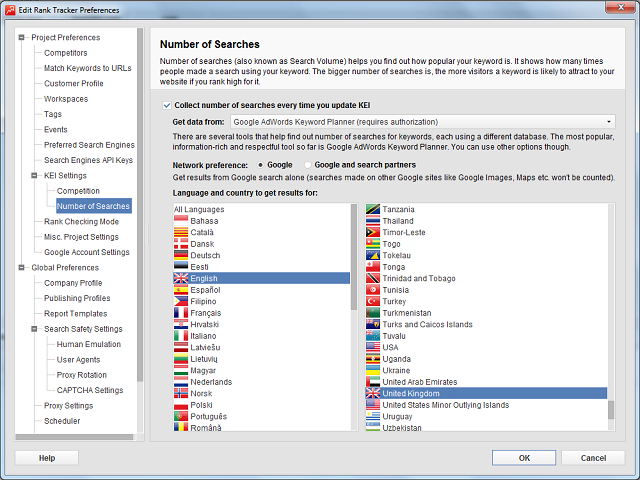
Task: Select Google and search partners radio
Action: tap(307, 165)
